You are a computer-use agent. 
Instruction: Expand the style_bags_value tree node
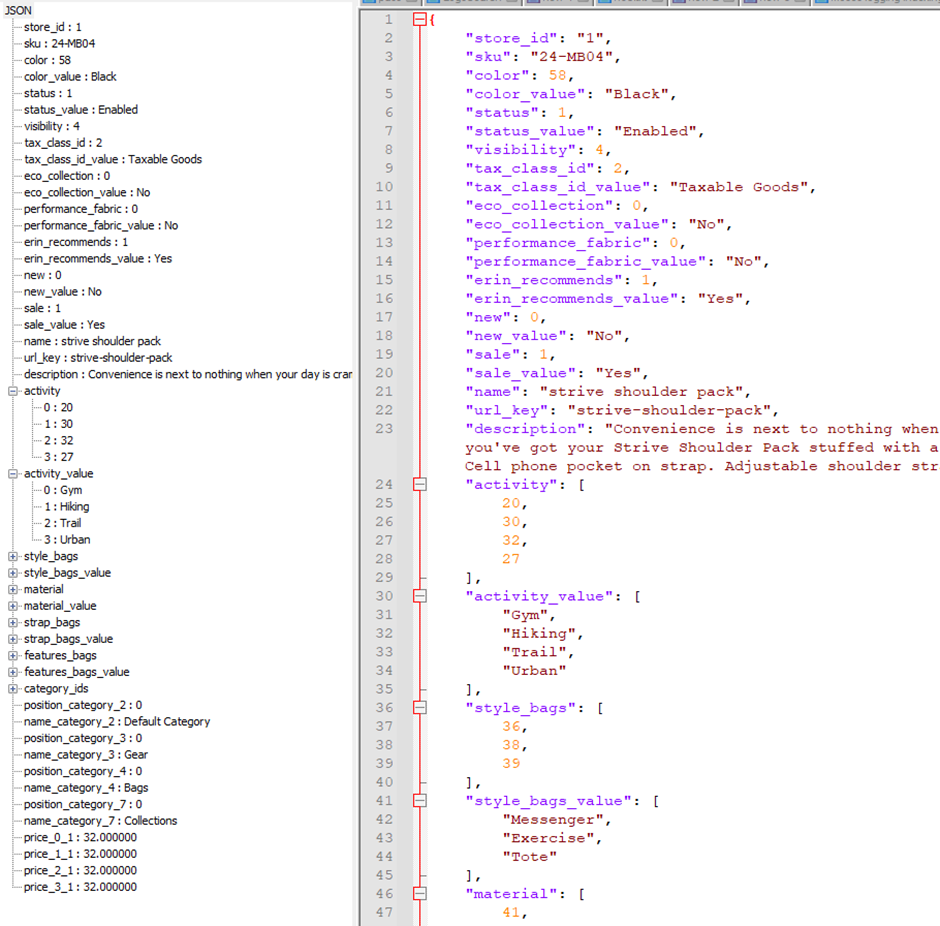point(13,573)
